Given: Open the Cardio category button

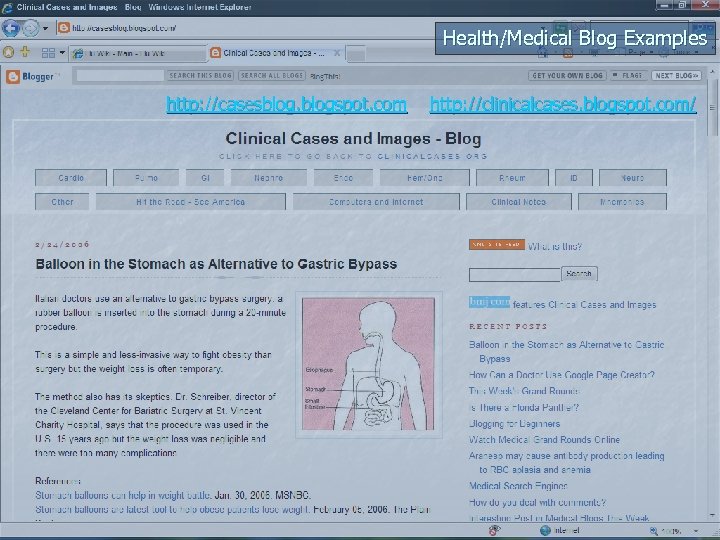Looking at the screenshot, I should coord(71,178).
